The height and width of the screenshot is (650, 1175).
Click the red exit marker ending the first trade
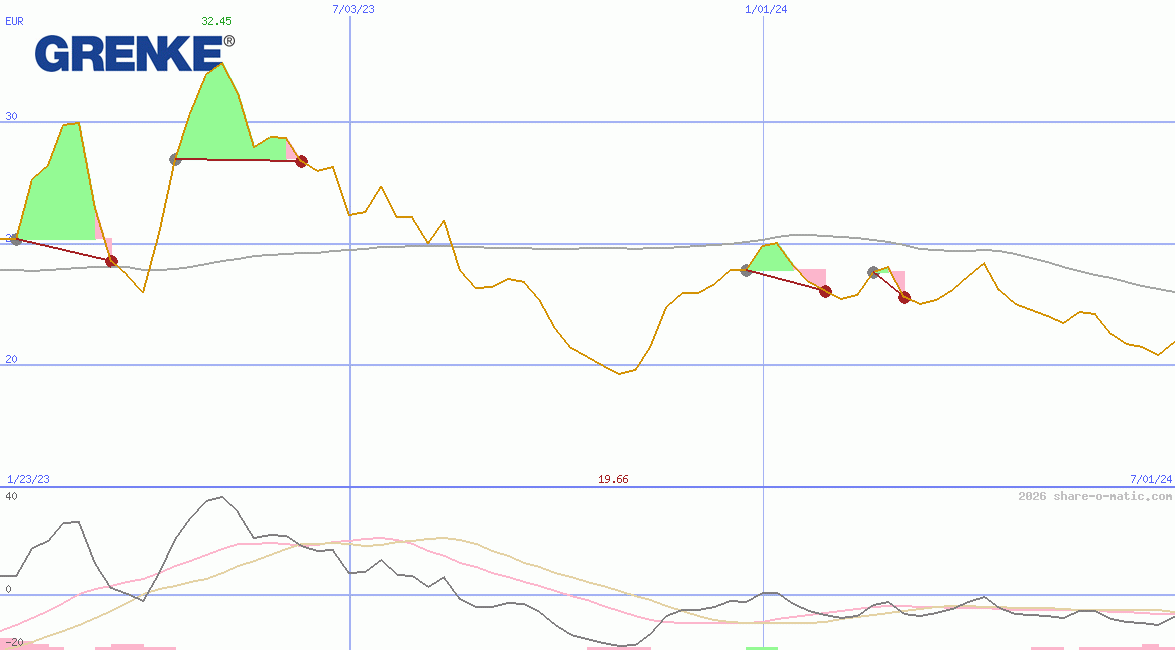click(x=111, y=261)
